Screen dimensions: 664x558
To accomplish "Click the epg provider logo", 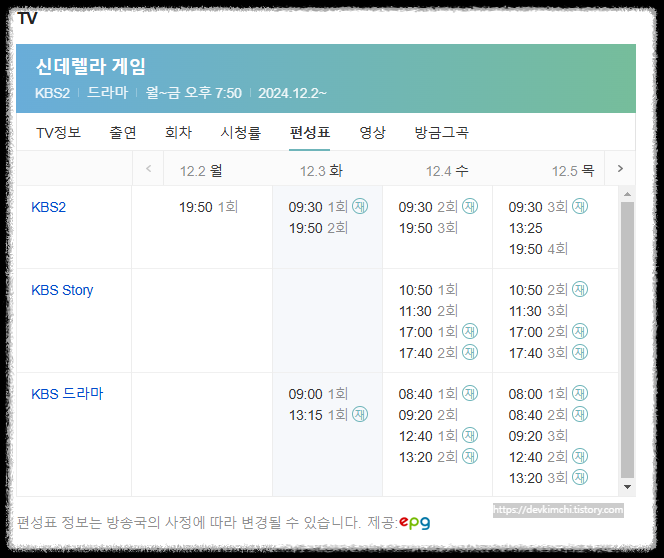I will [415, 522].
